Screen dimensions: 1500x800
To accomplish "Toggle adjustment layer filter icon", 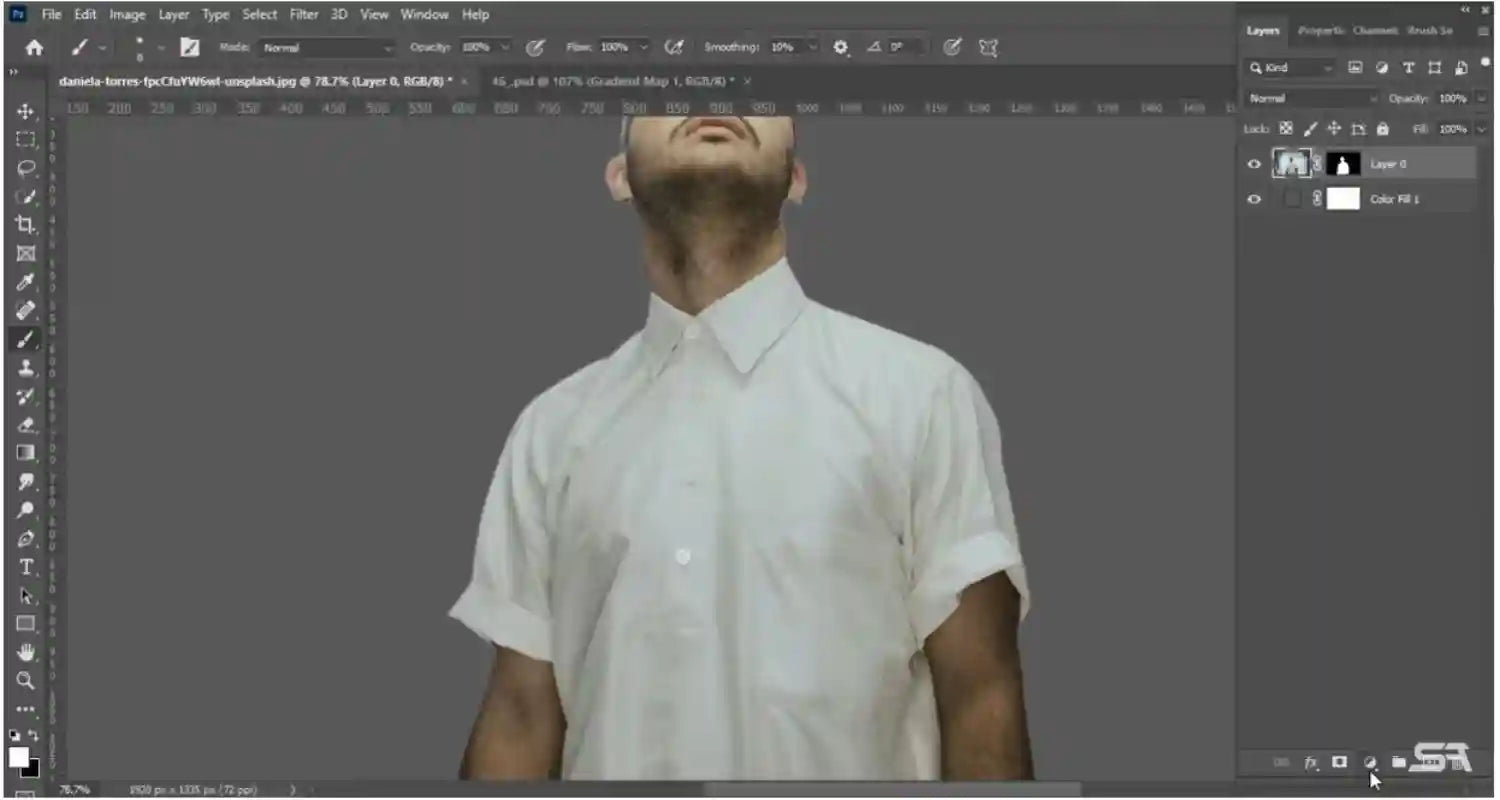I will coord(1382,68).
